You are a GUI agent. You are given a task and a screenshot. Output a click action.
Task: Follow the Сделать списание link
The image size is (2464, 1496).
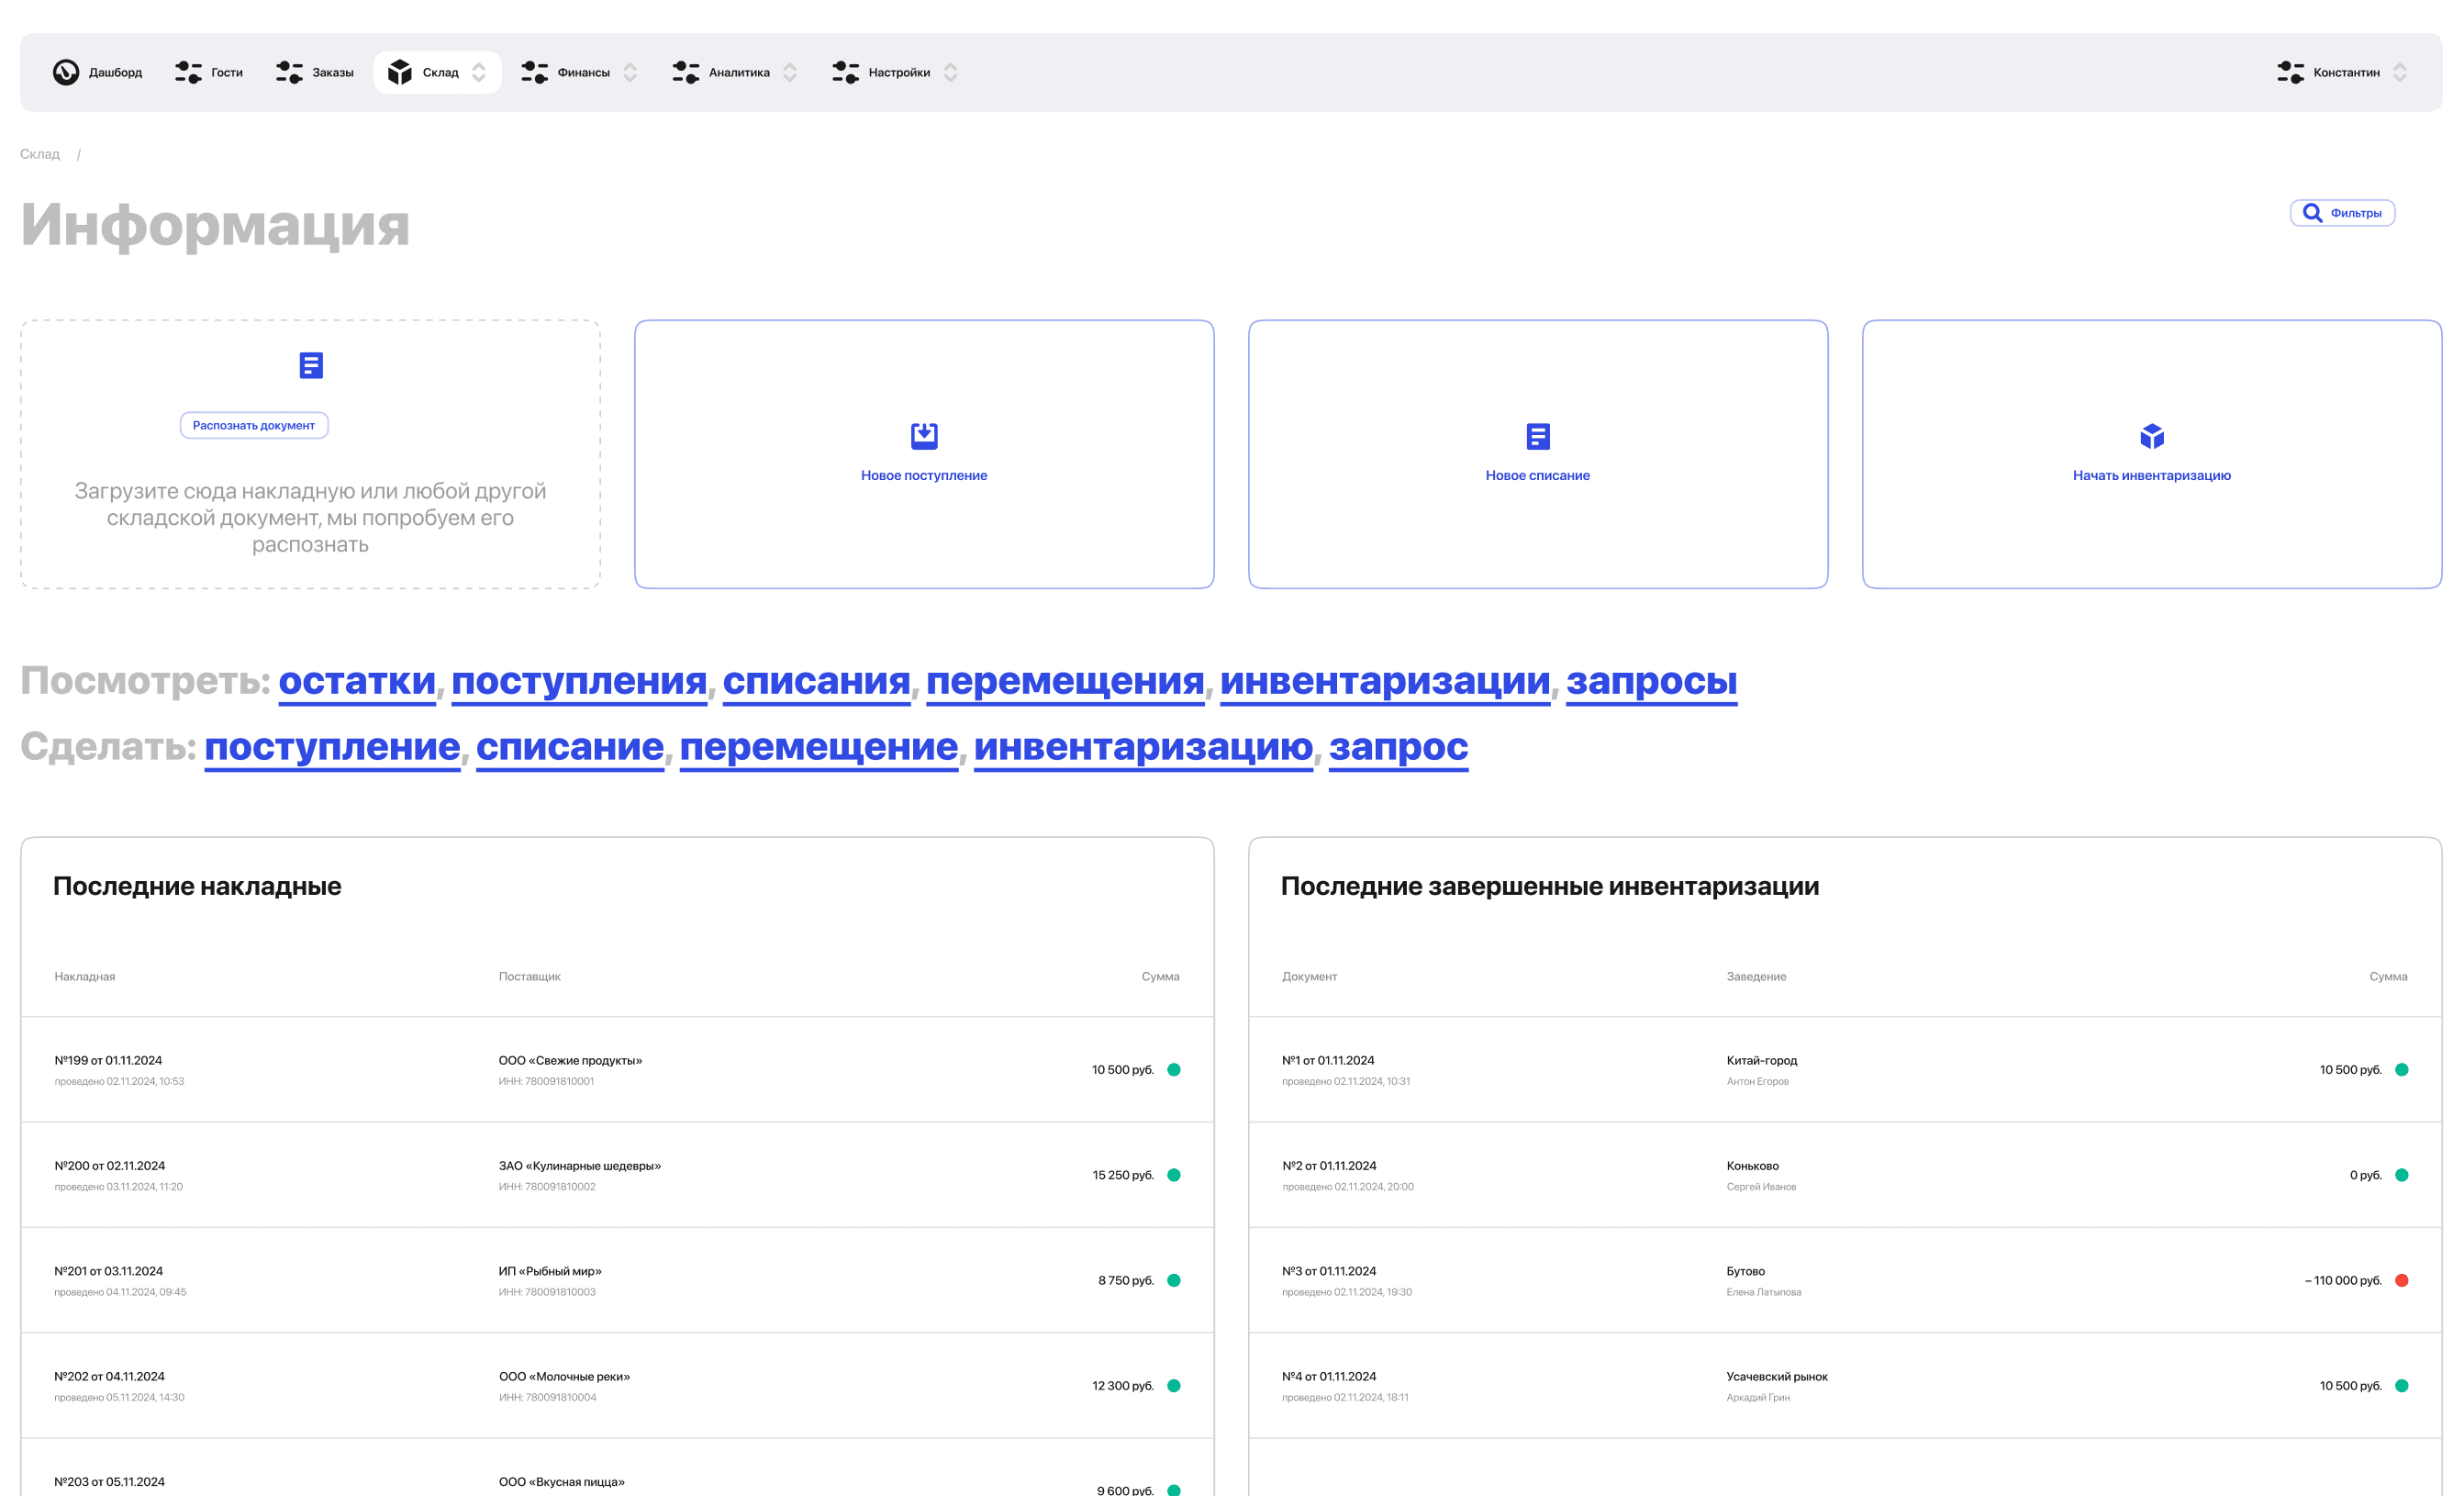570,748
